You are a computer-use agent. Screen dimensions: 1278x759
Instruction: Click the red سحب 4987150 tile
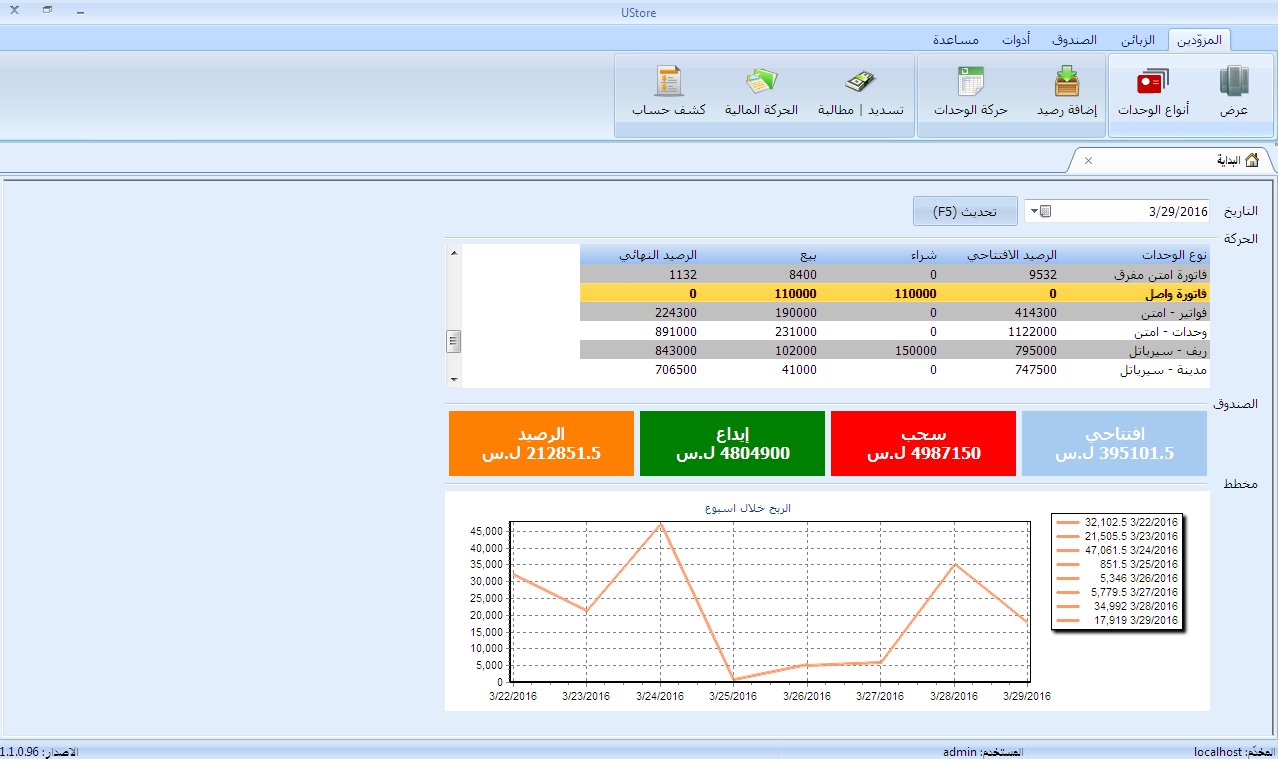[924, 443]
